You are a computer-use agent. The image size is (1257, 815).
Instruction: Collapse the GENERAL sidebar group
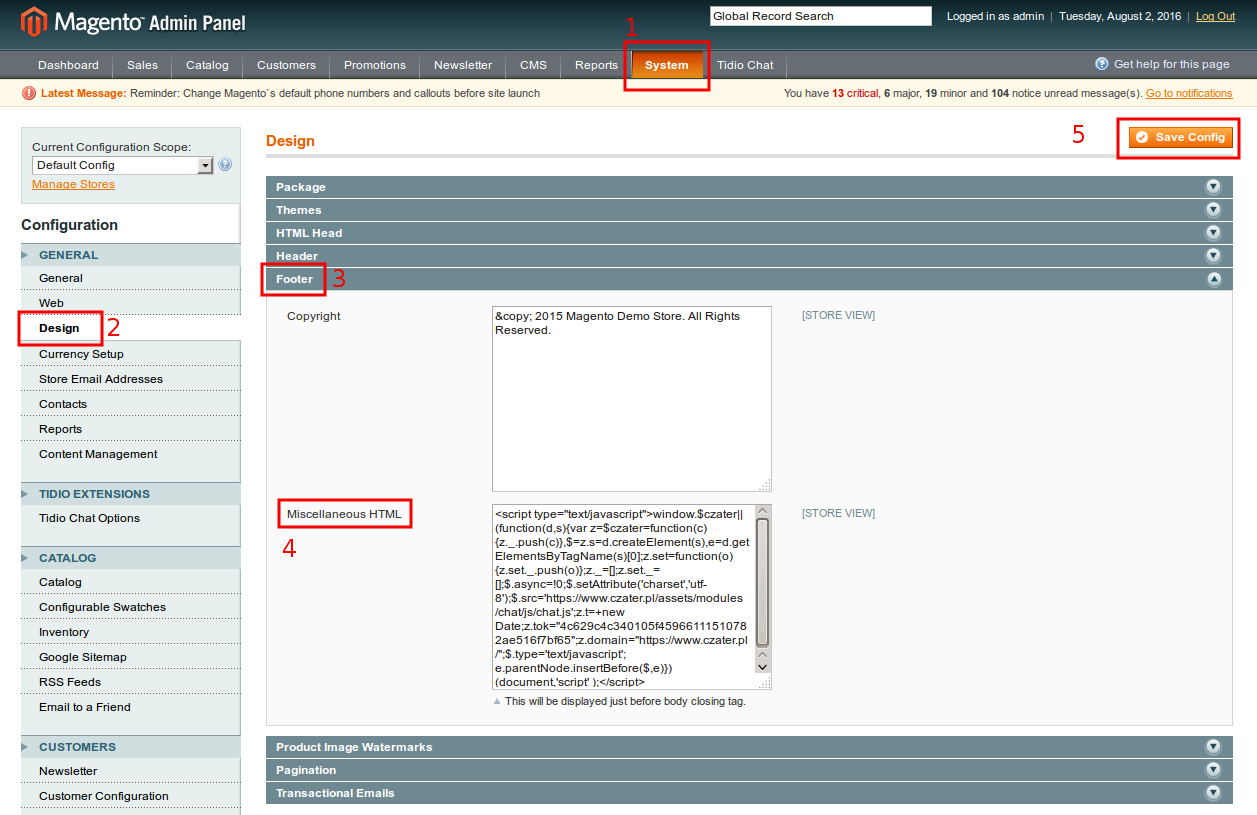130,255
